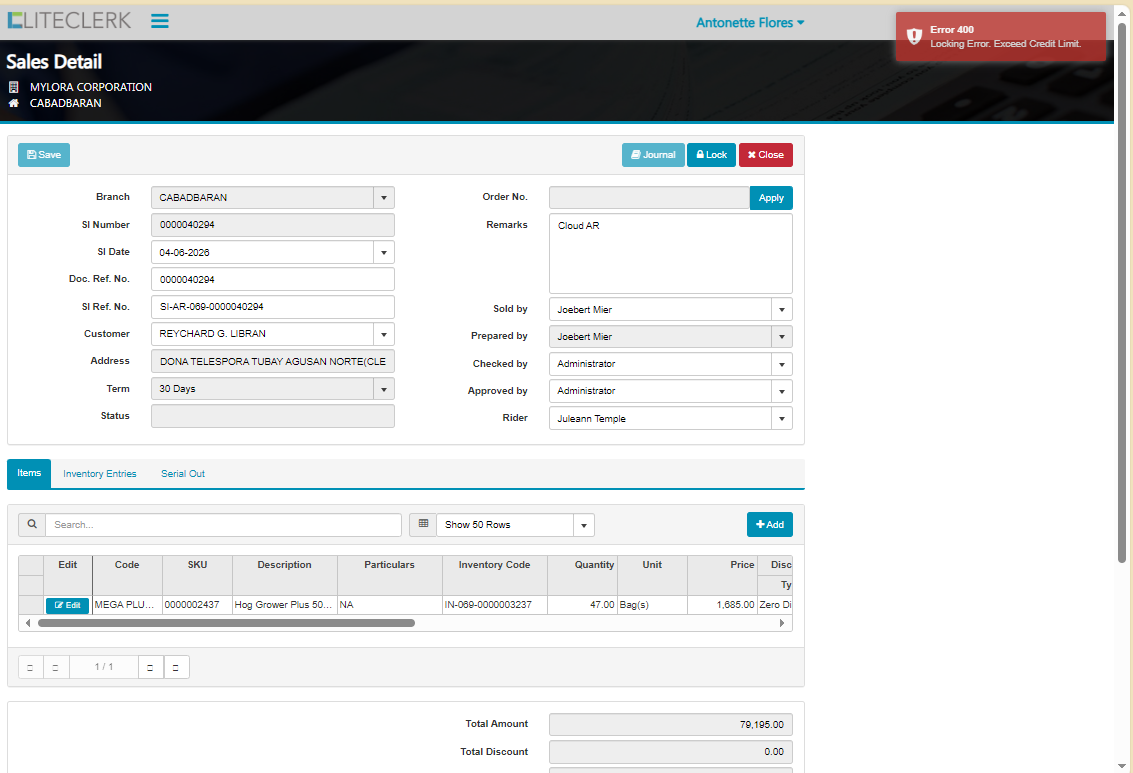Viewport: 1133px width, 773px height.
Task: Open the SI Date picker dropdown
Action: [384, 252]
